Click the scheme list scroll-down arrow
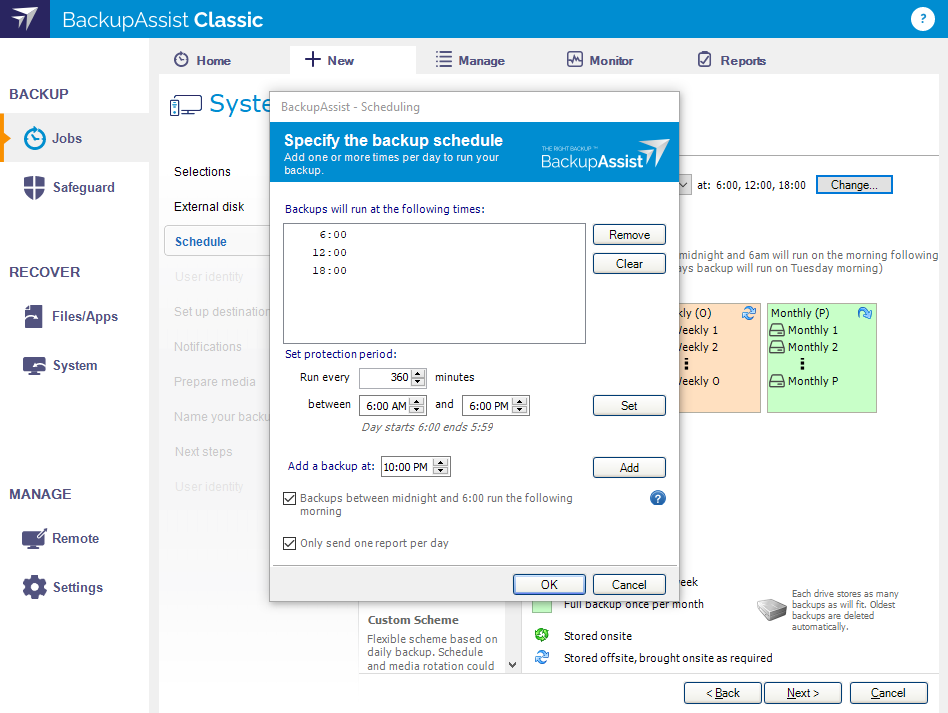 pyautogui.click(x=512, y=665)
